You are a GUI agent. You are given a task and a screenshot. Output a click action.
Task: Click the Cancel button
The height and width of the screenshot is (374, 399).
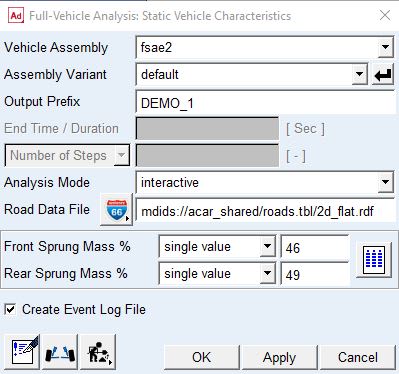pos(358,357)
